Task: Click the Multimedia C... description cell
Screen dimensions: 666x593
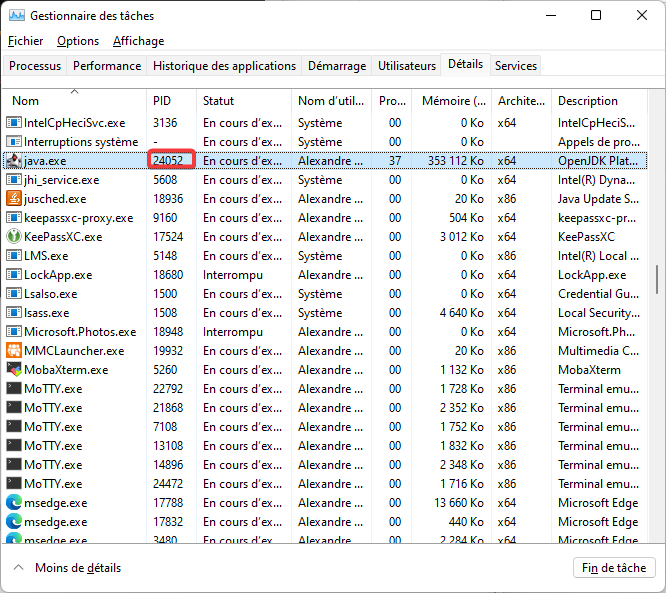Action: click(x=598, y=350)
